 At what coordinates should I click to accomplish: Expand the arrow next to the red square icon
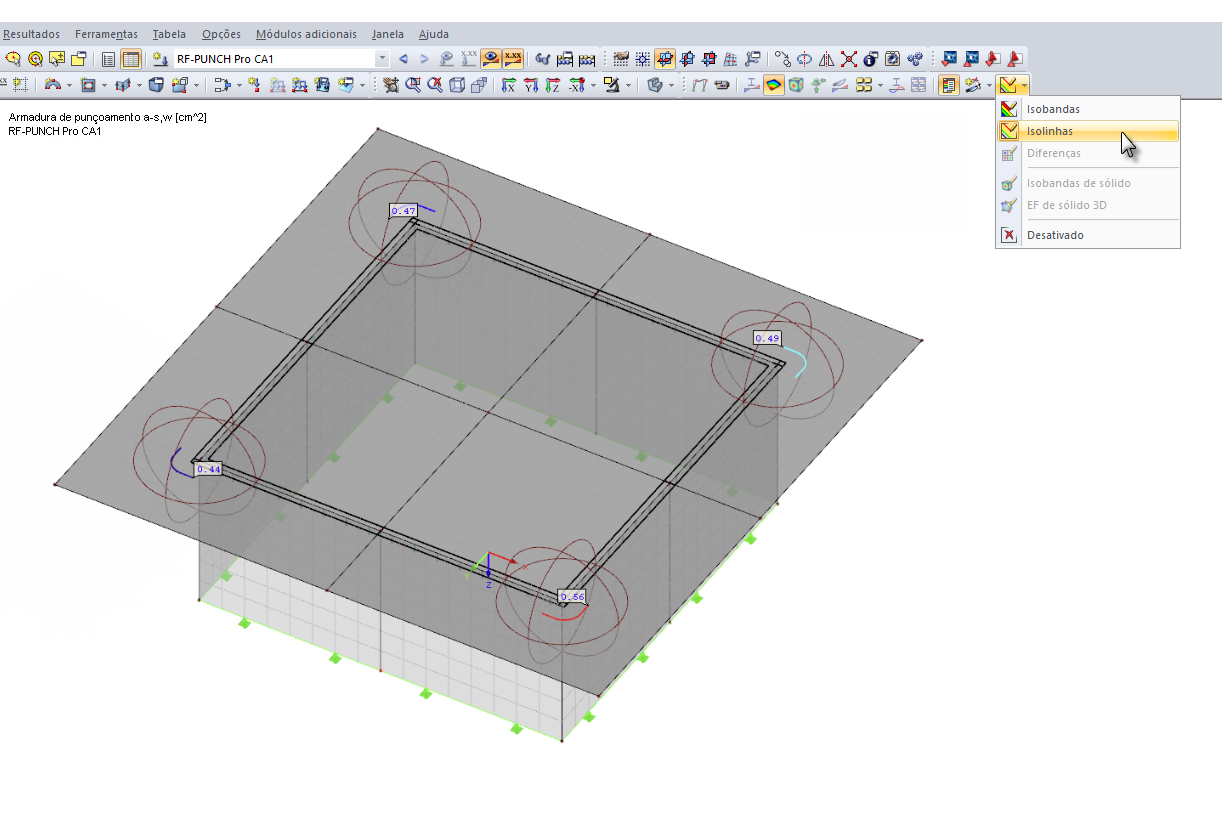click(104, 85)
